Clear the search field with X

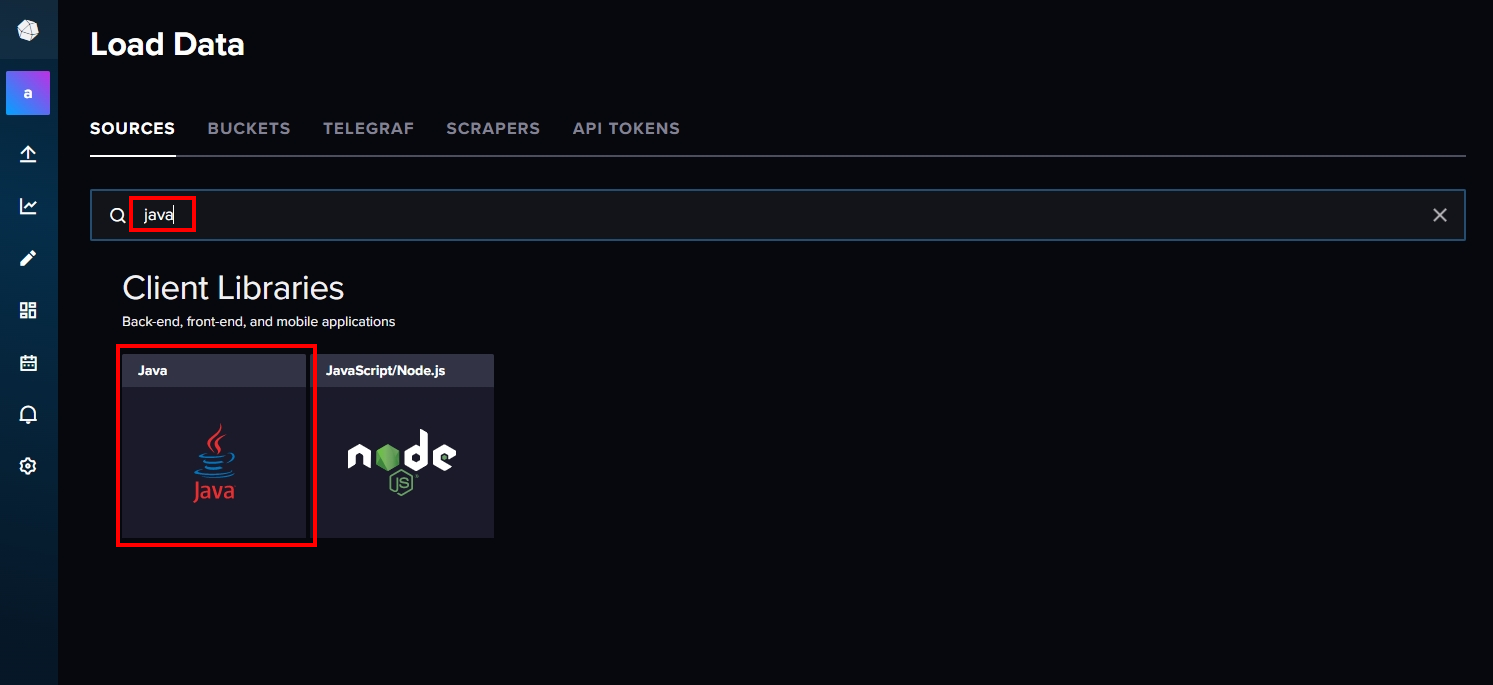pos(1440,215)
